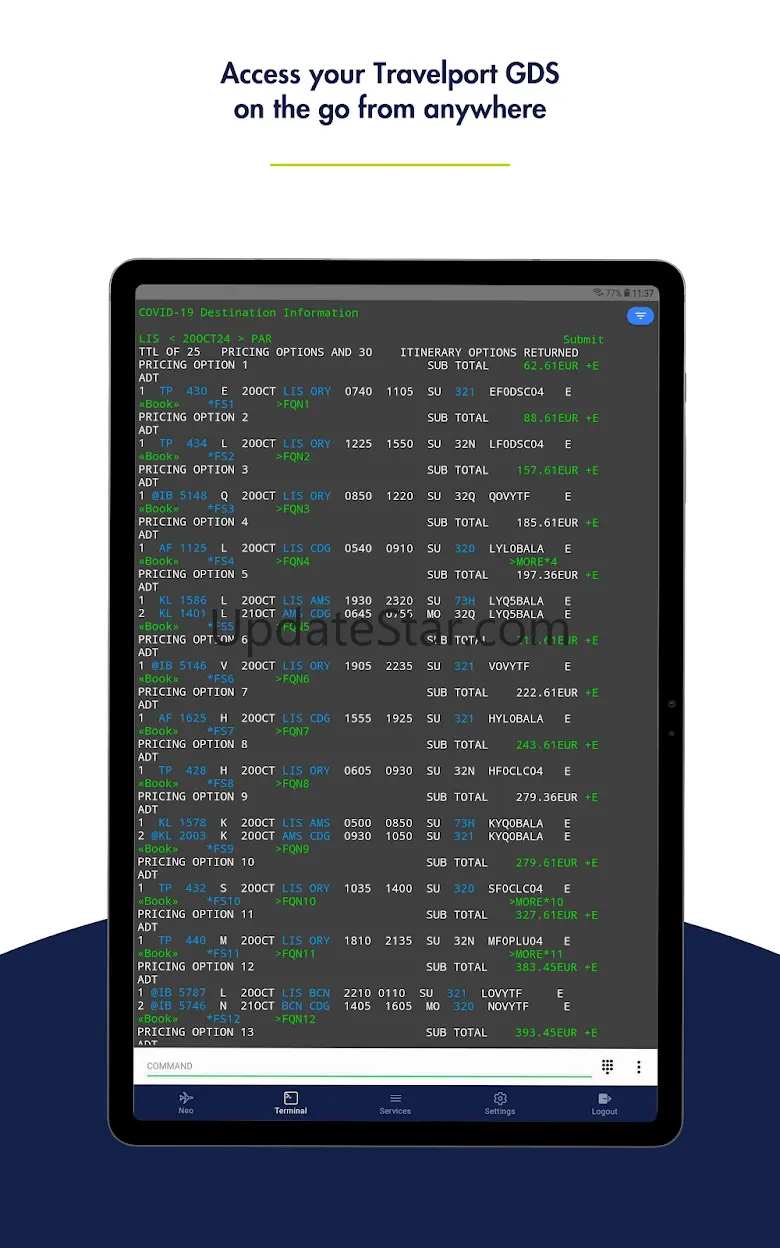
Task: Open the >FQN4 link
Action: pos(293,562)
